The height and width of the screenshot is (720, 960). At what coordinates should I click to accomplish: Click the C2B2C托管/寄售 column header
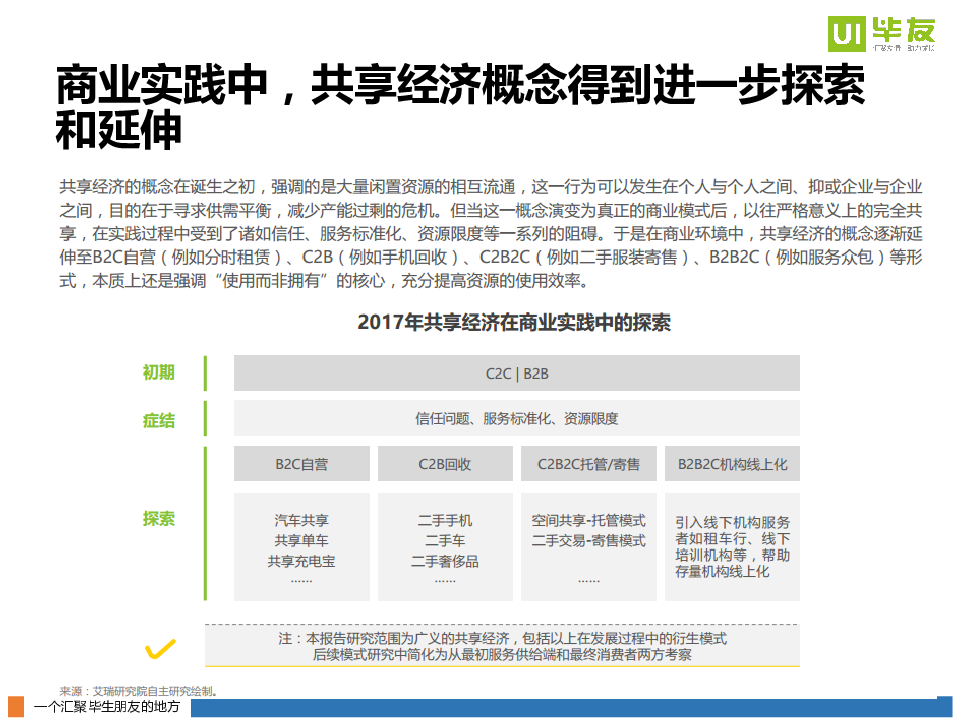[x=588, y=464]
